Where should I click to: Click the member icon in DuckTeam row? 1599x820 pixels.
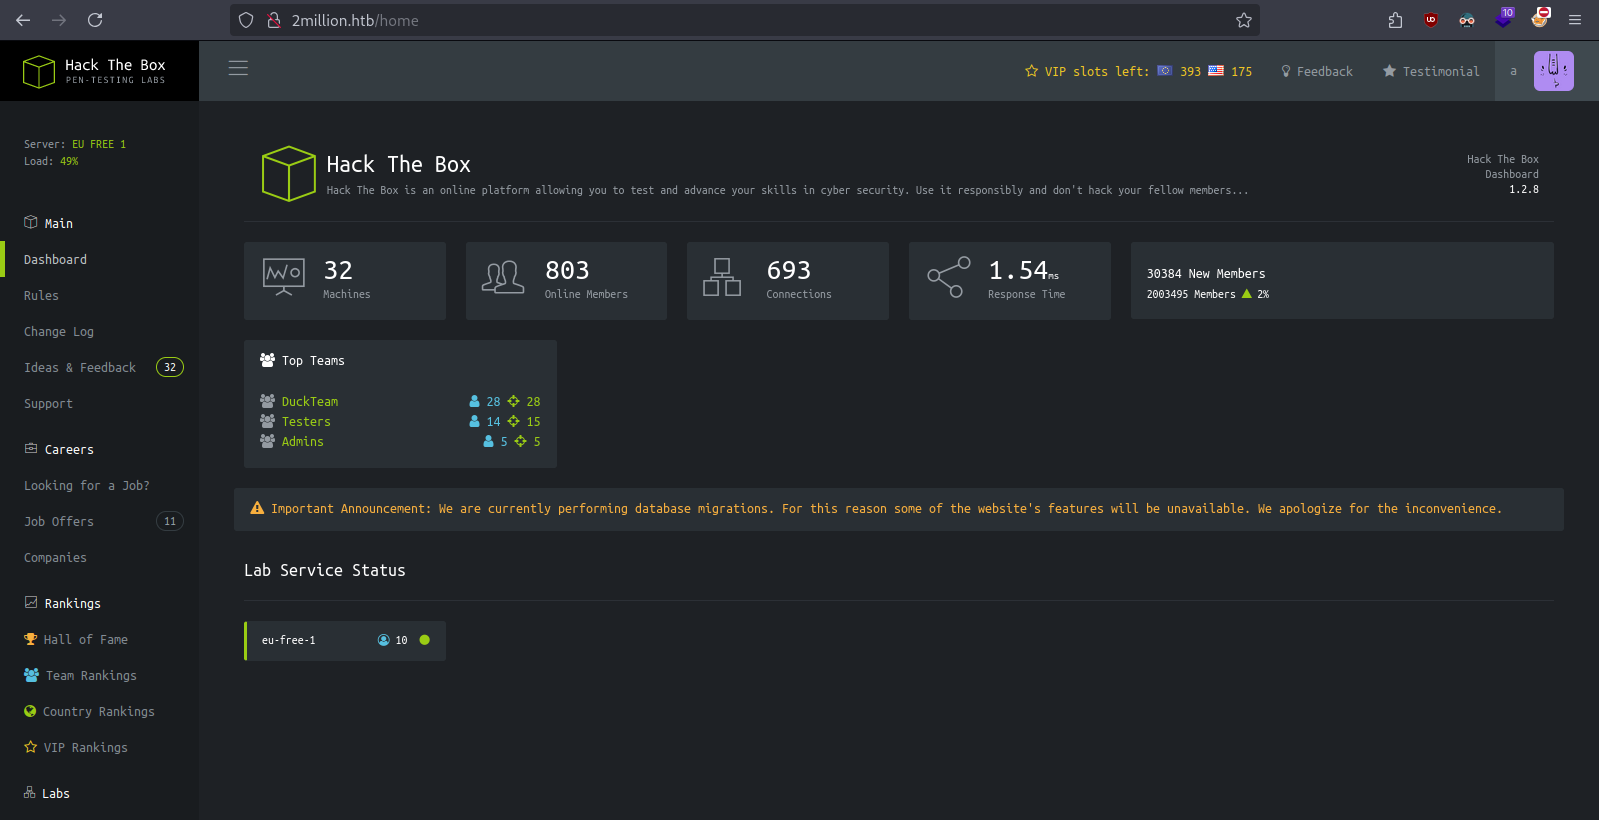point(474,401)
